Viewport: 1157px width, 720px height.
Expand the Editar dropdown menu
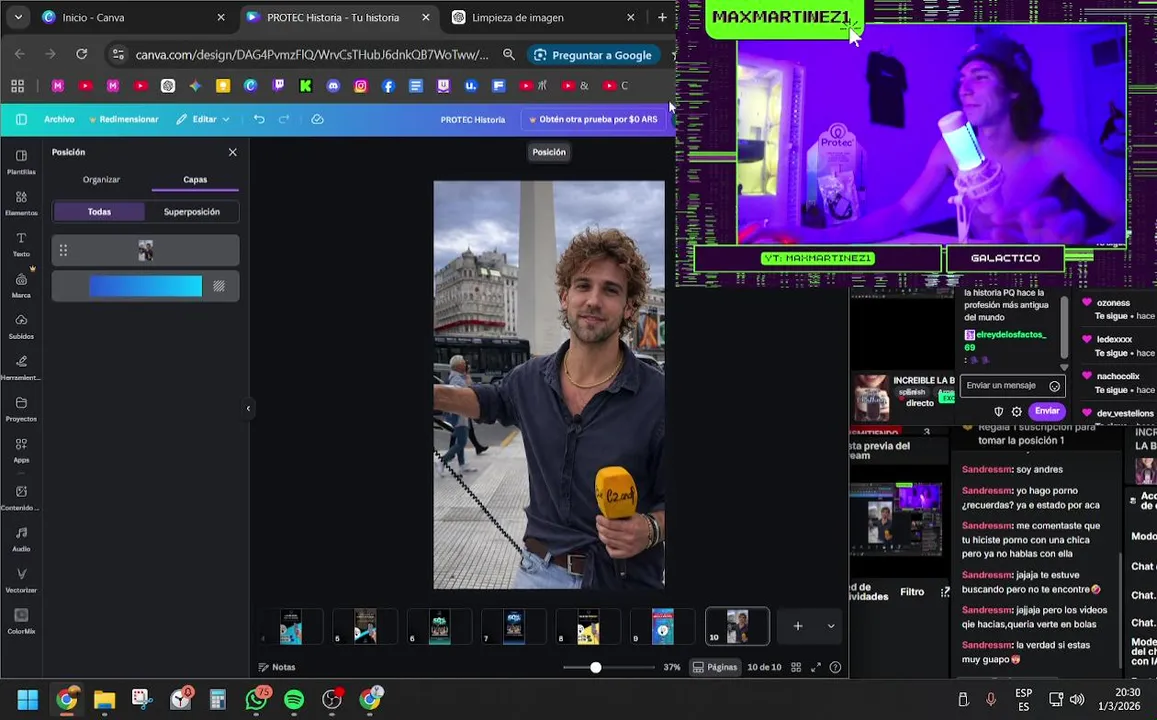pos(203,119)
